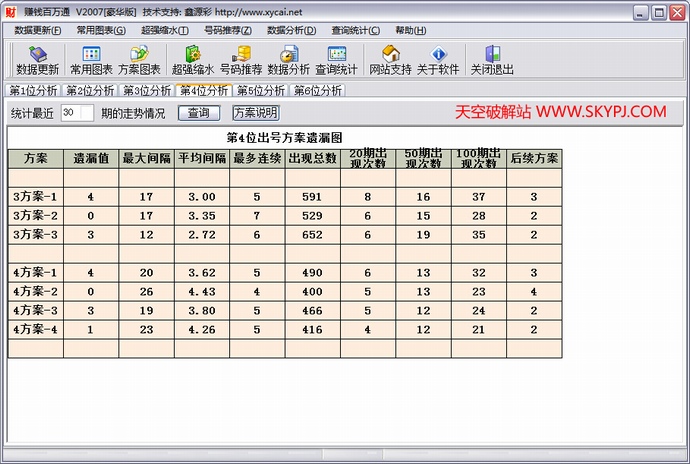Image resolution: width=690 pixels, height=464 pixels.
Task: Switch to the 第1位分析 tab
Action: click(33, 90)
